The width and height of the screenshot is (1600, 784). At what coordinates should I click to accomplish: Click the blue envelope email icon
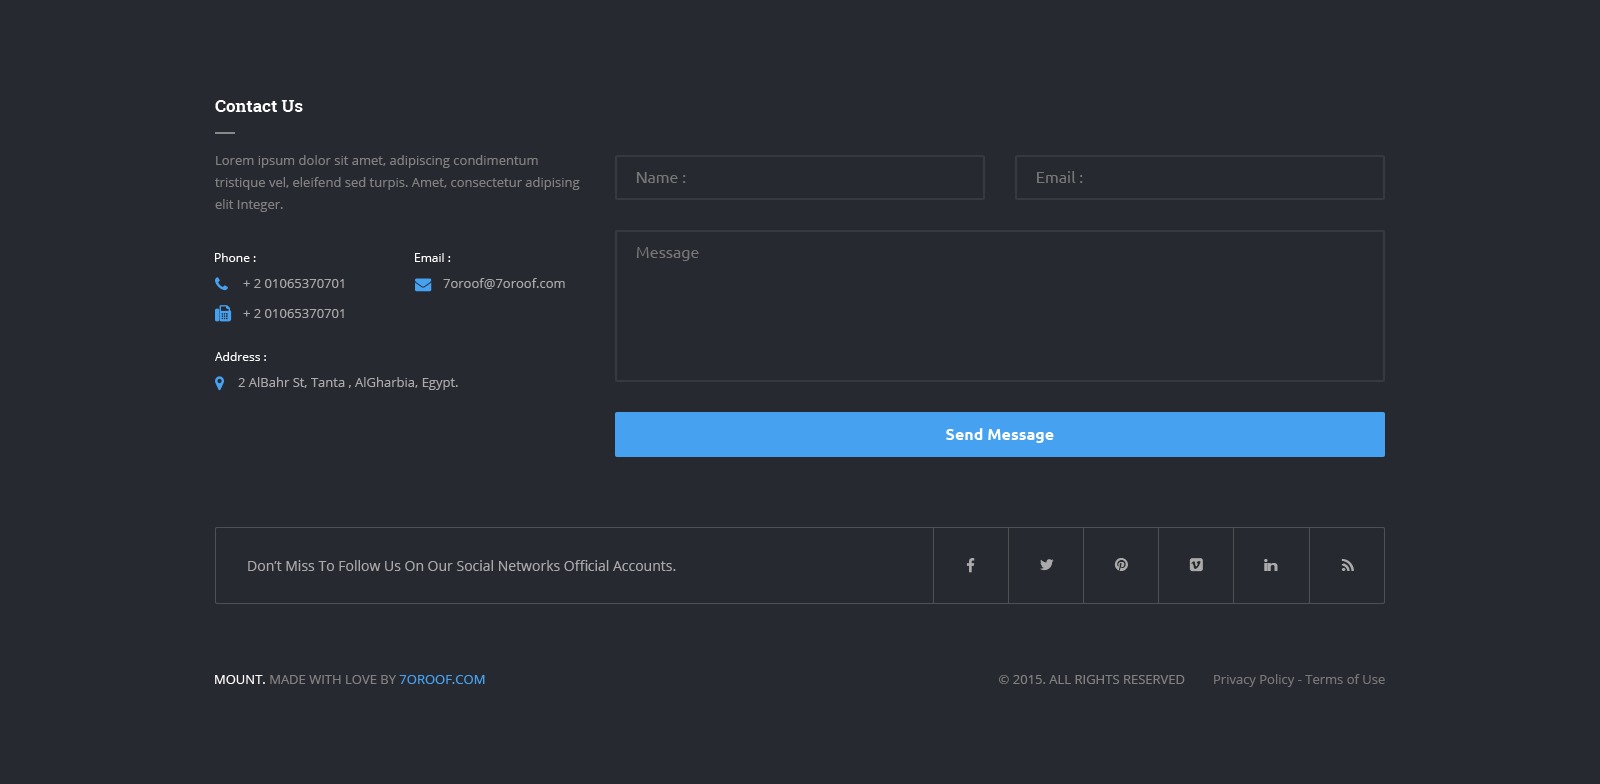tap(423, 285)
